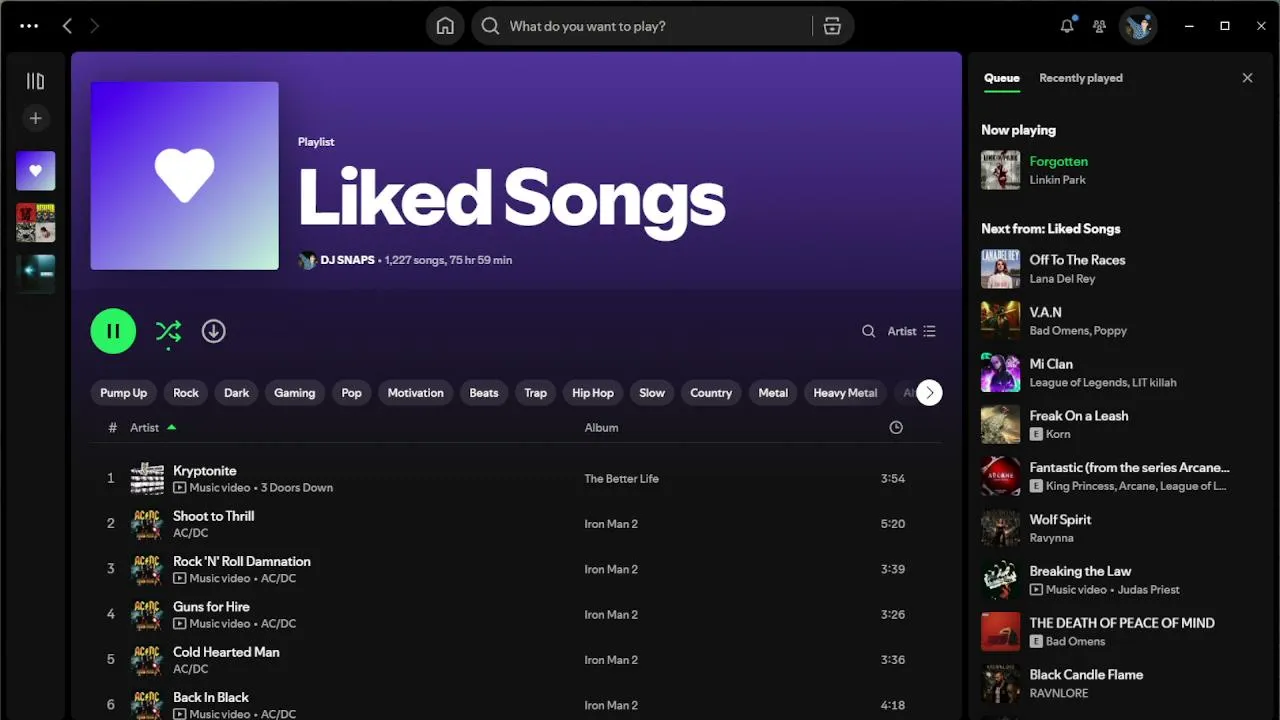Open the Friend Activity icon
Viewport: 1280px width, 720px height.
coord(1100,26)
